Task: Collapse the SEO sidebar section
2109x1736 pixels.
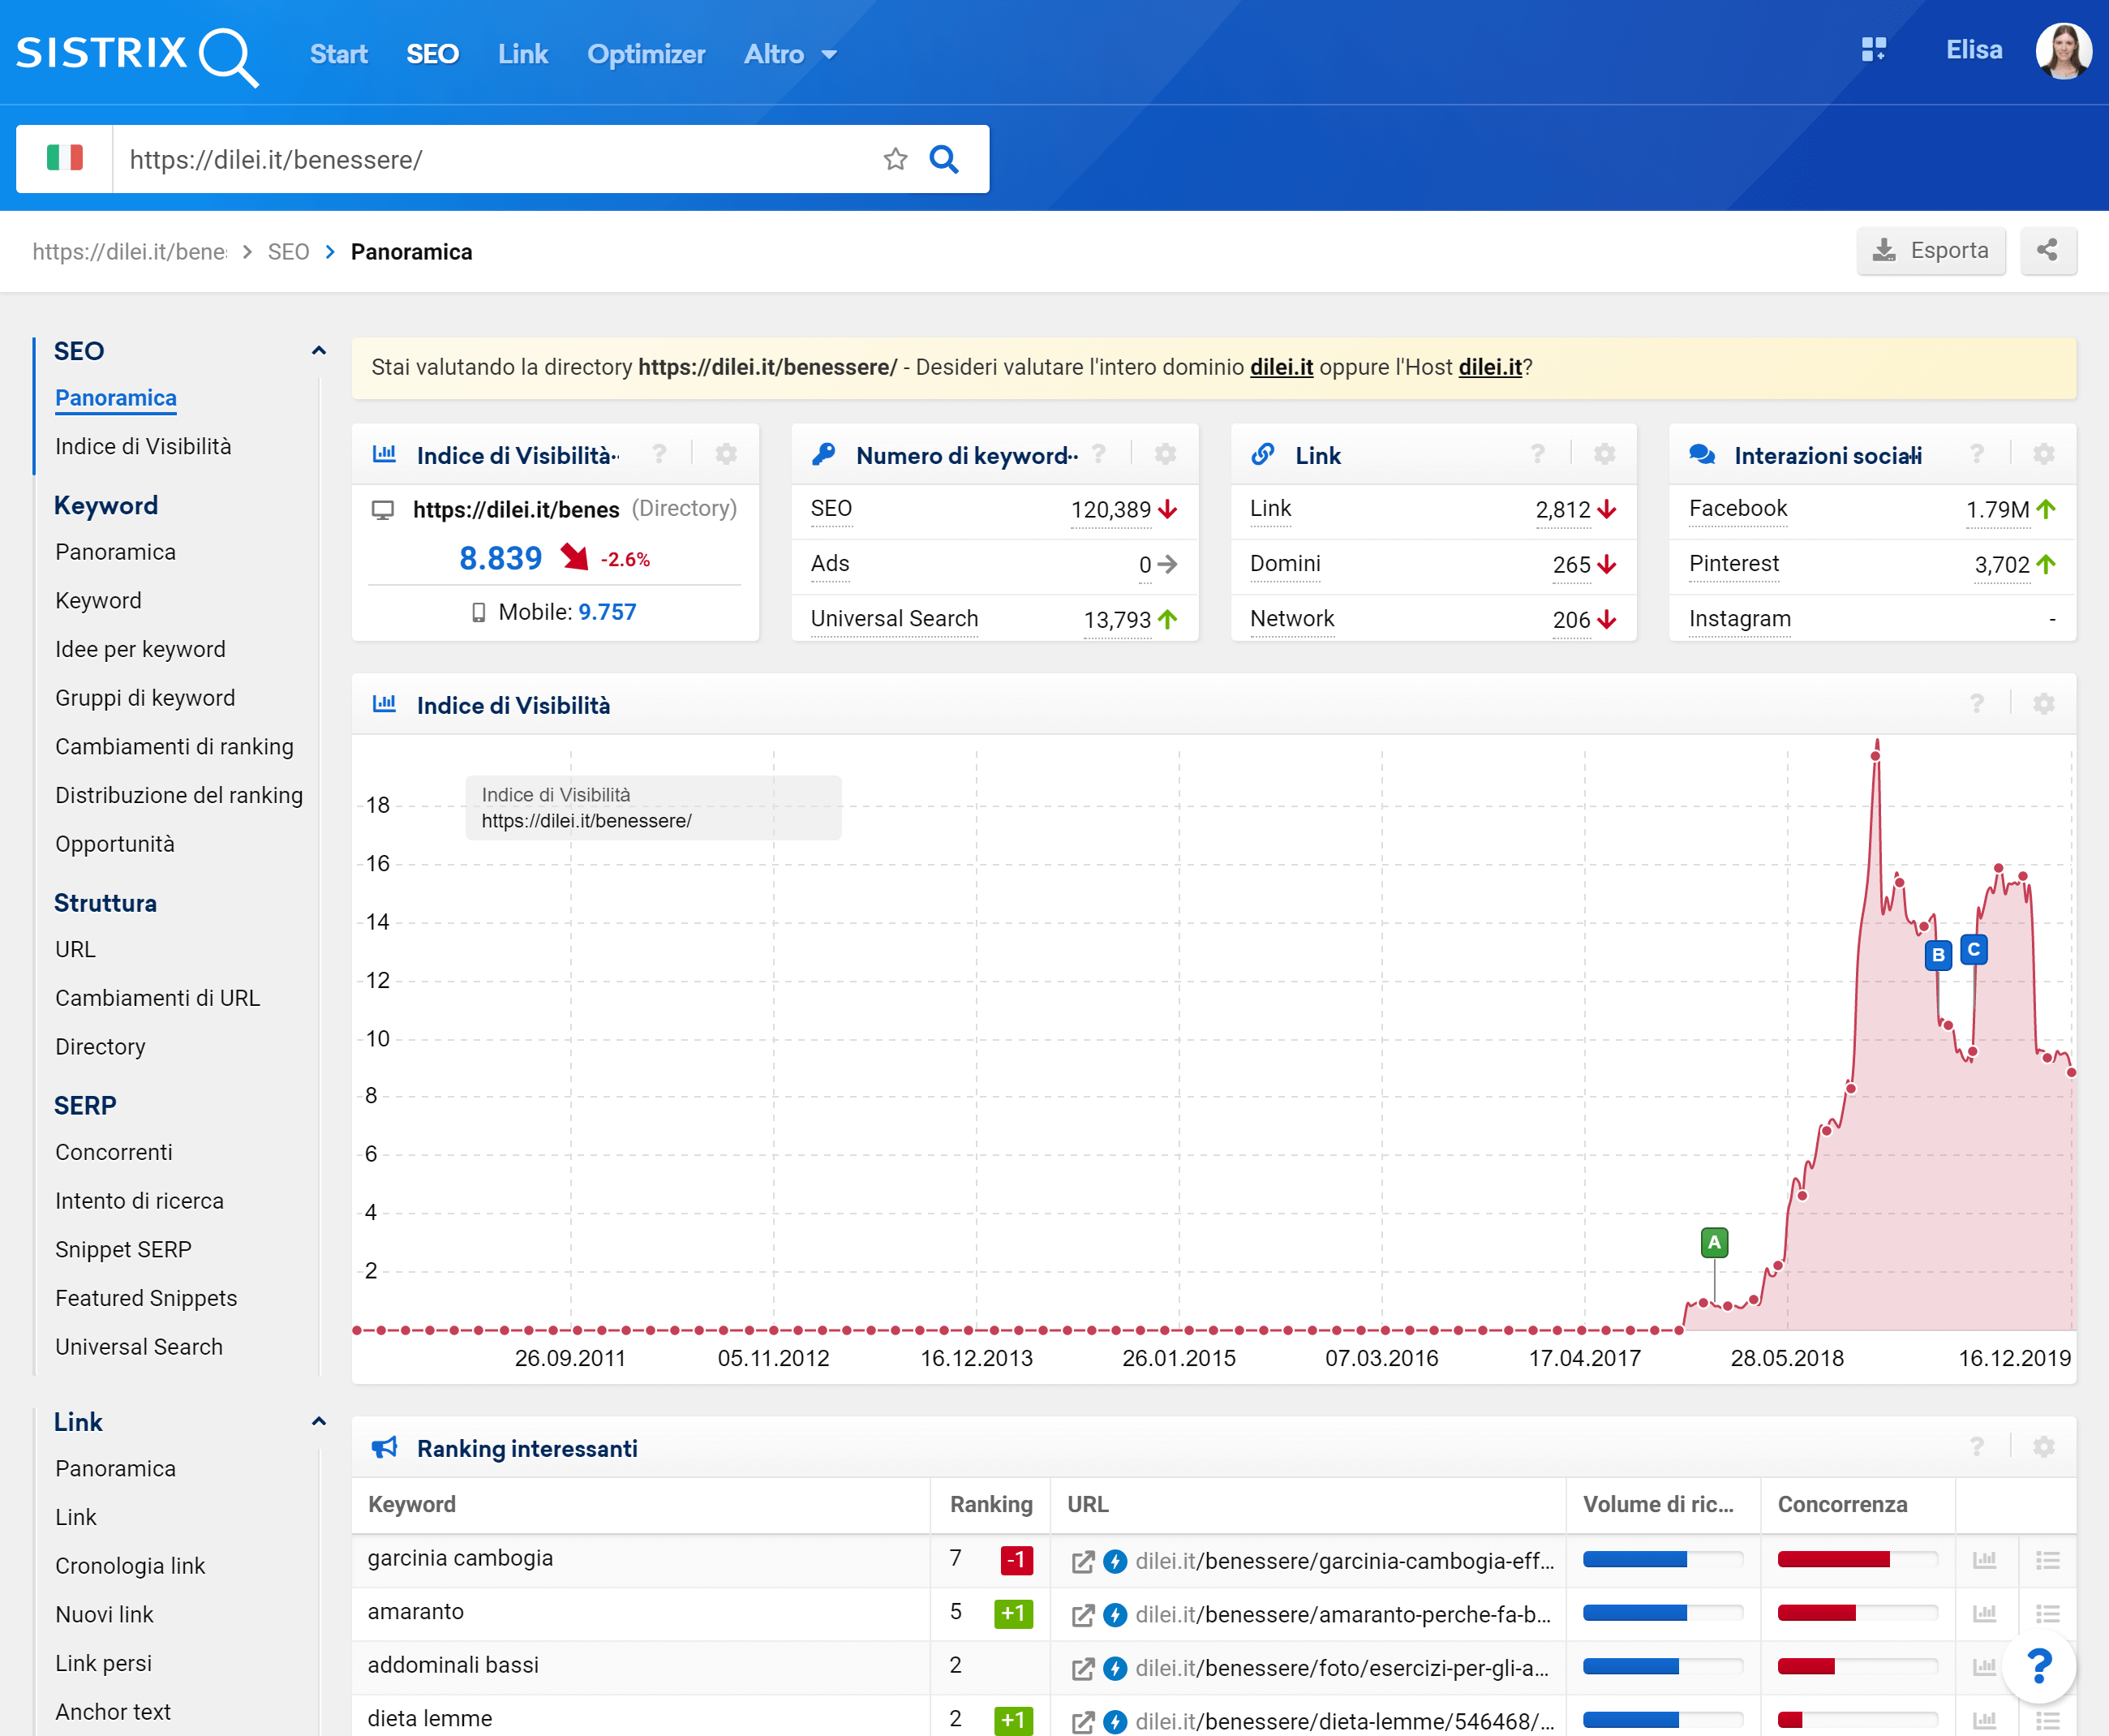Action: pos(318,351)
